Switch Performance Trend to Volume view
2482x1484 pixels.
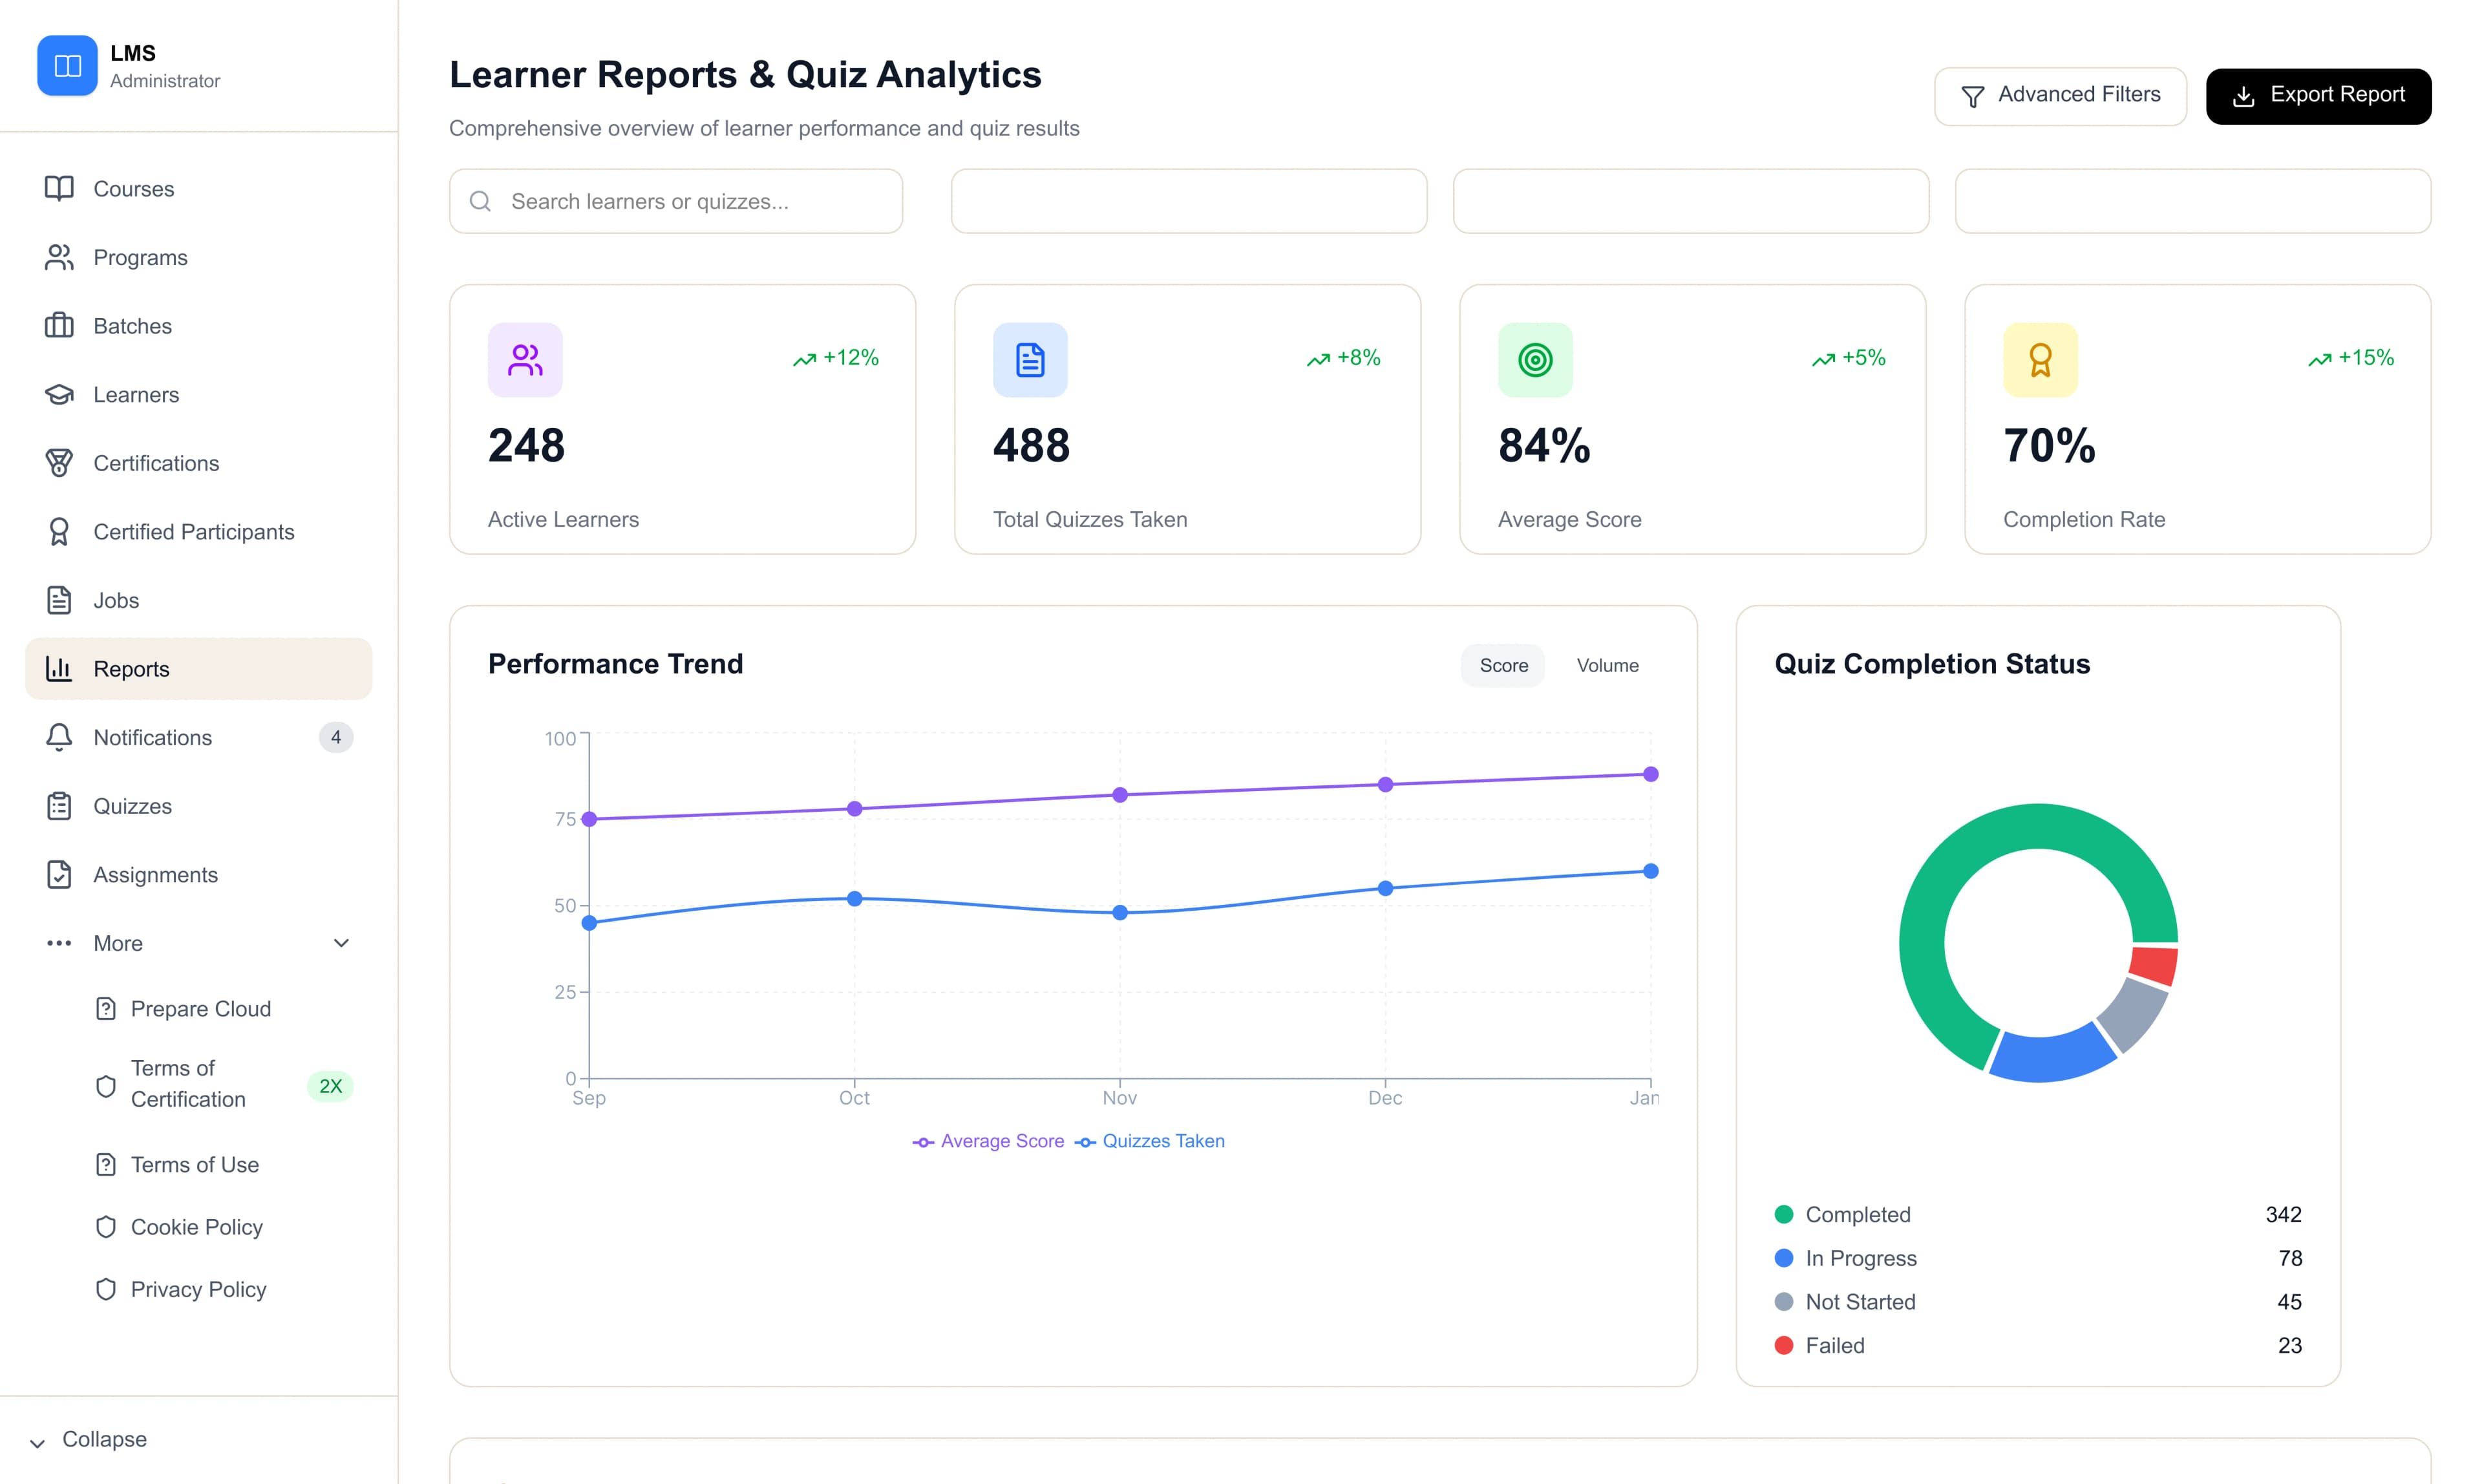(x=1606, y=666)
